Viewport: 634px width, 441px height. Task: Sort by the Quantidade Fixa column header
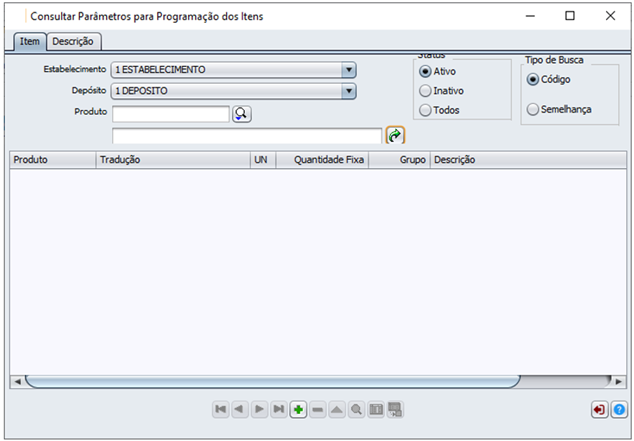[x=329, y=160]
